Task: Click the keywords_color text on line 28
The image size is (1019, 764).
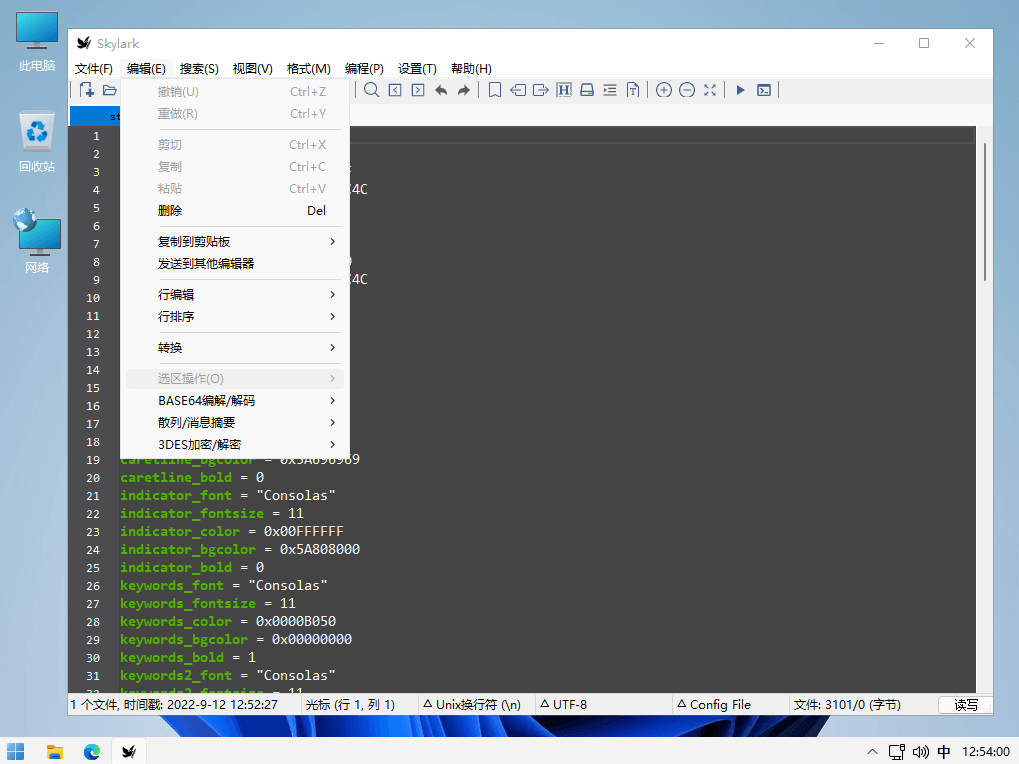Action: (x=175, y=621)
